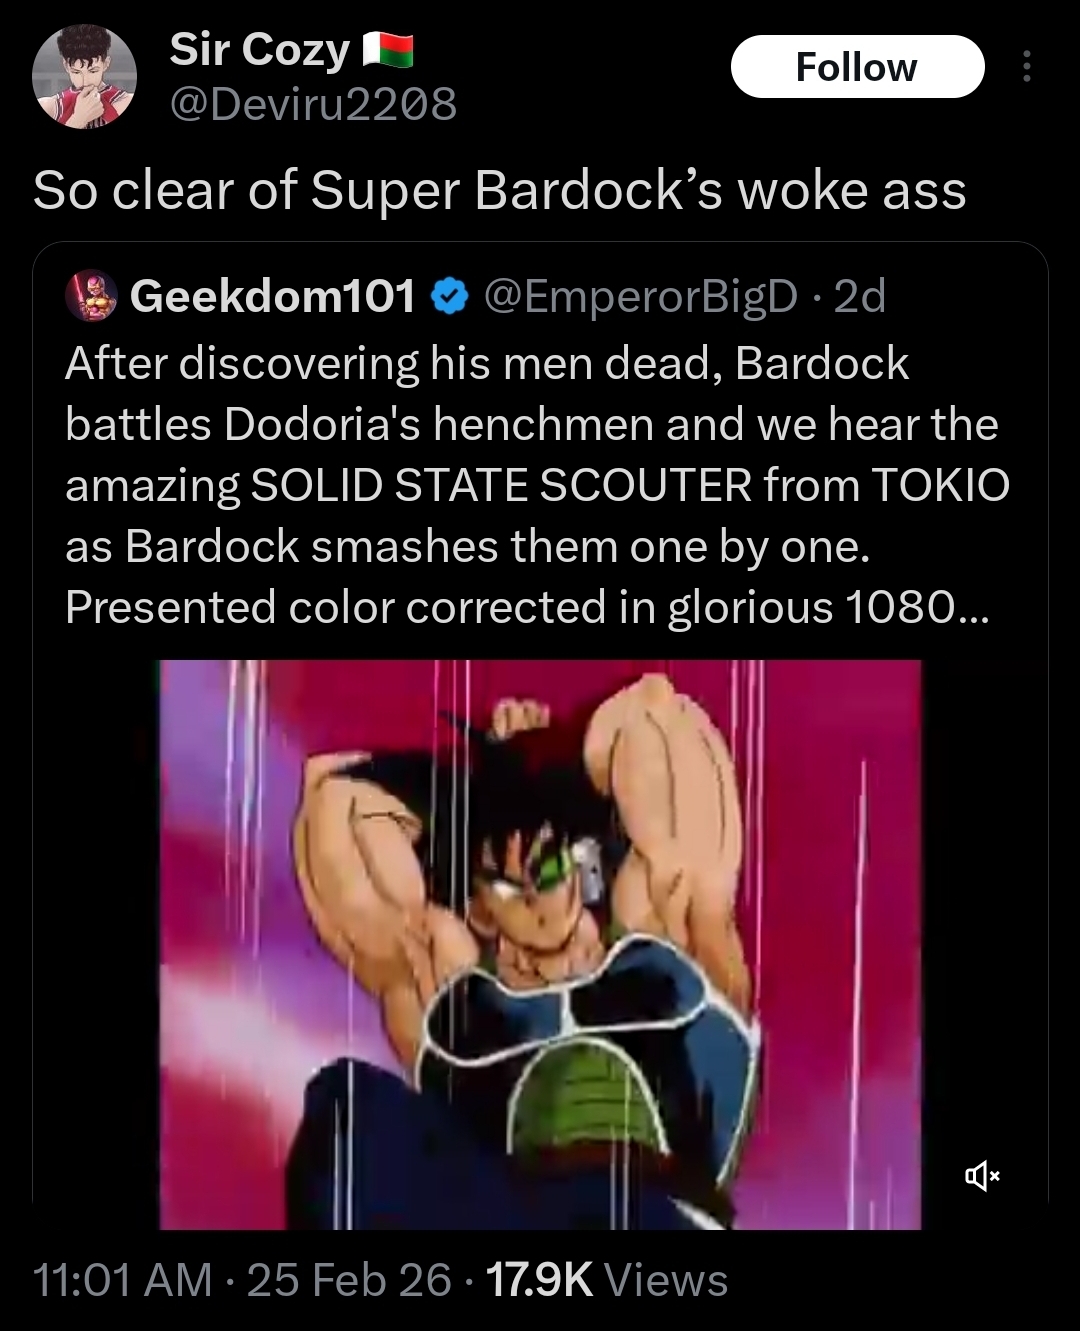Viewport: 1080px width, 1331px height.
Task: Visit the @Deviru2208 handle link
Action: [x=313, y=103]
